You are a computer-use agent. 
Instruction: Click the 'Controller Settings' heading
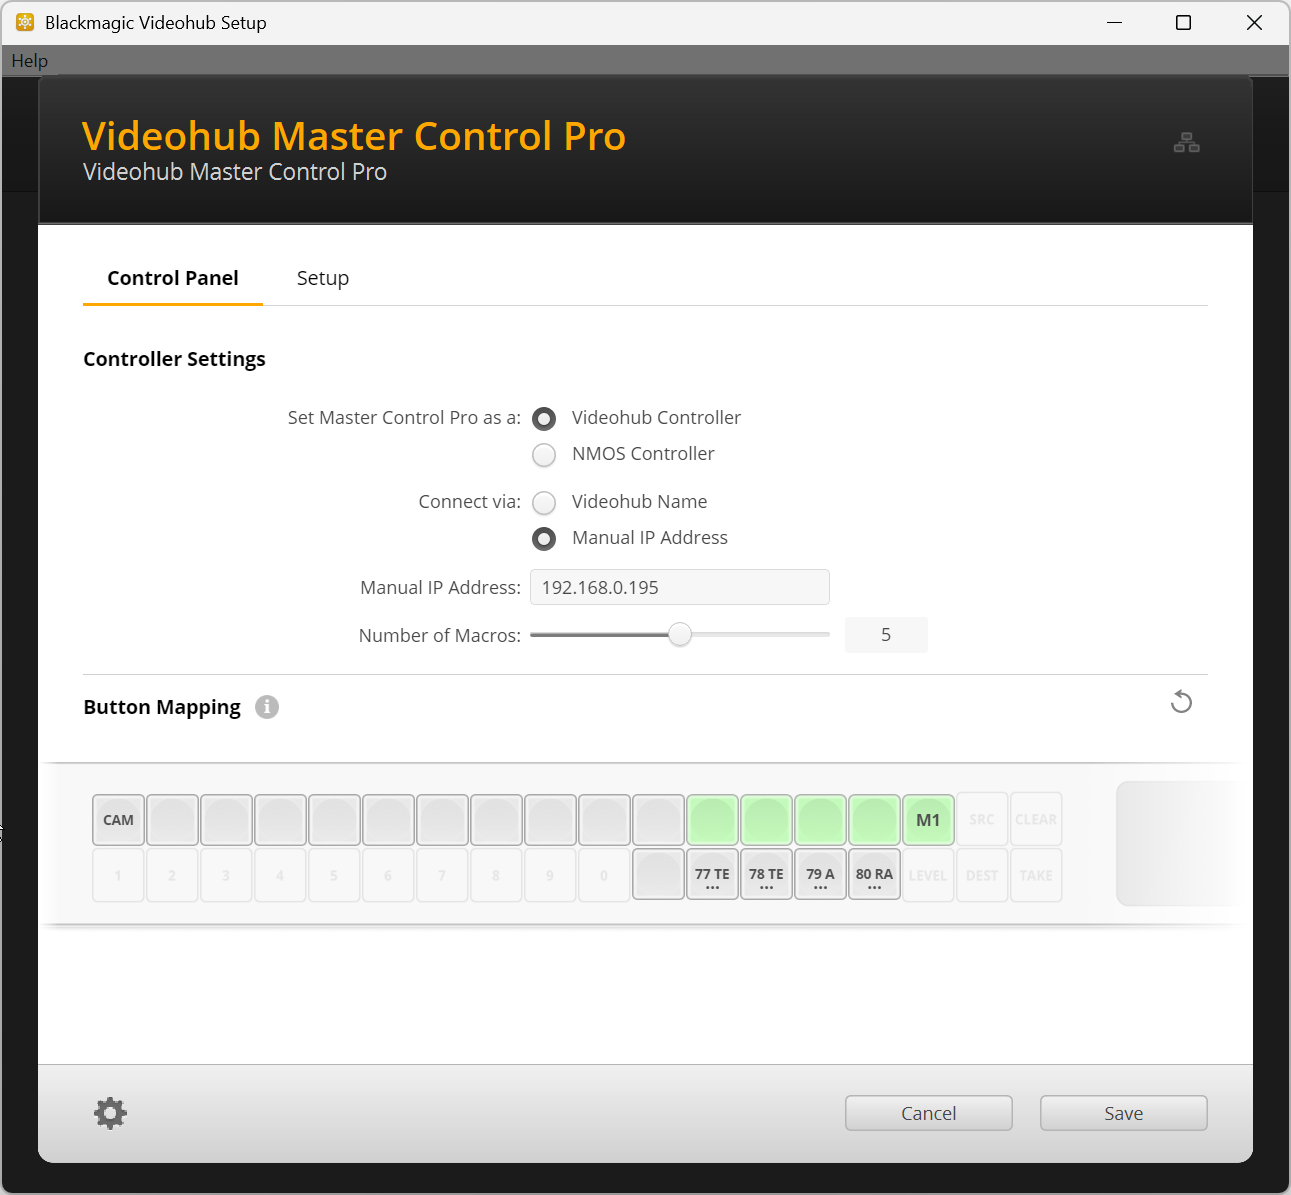175,359
